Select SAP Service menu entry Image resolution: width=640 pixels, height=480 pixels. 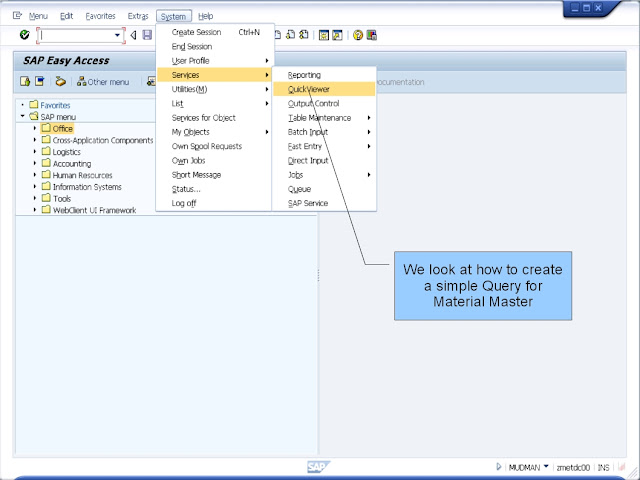(x=324, y=203)
